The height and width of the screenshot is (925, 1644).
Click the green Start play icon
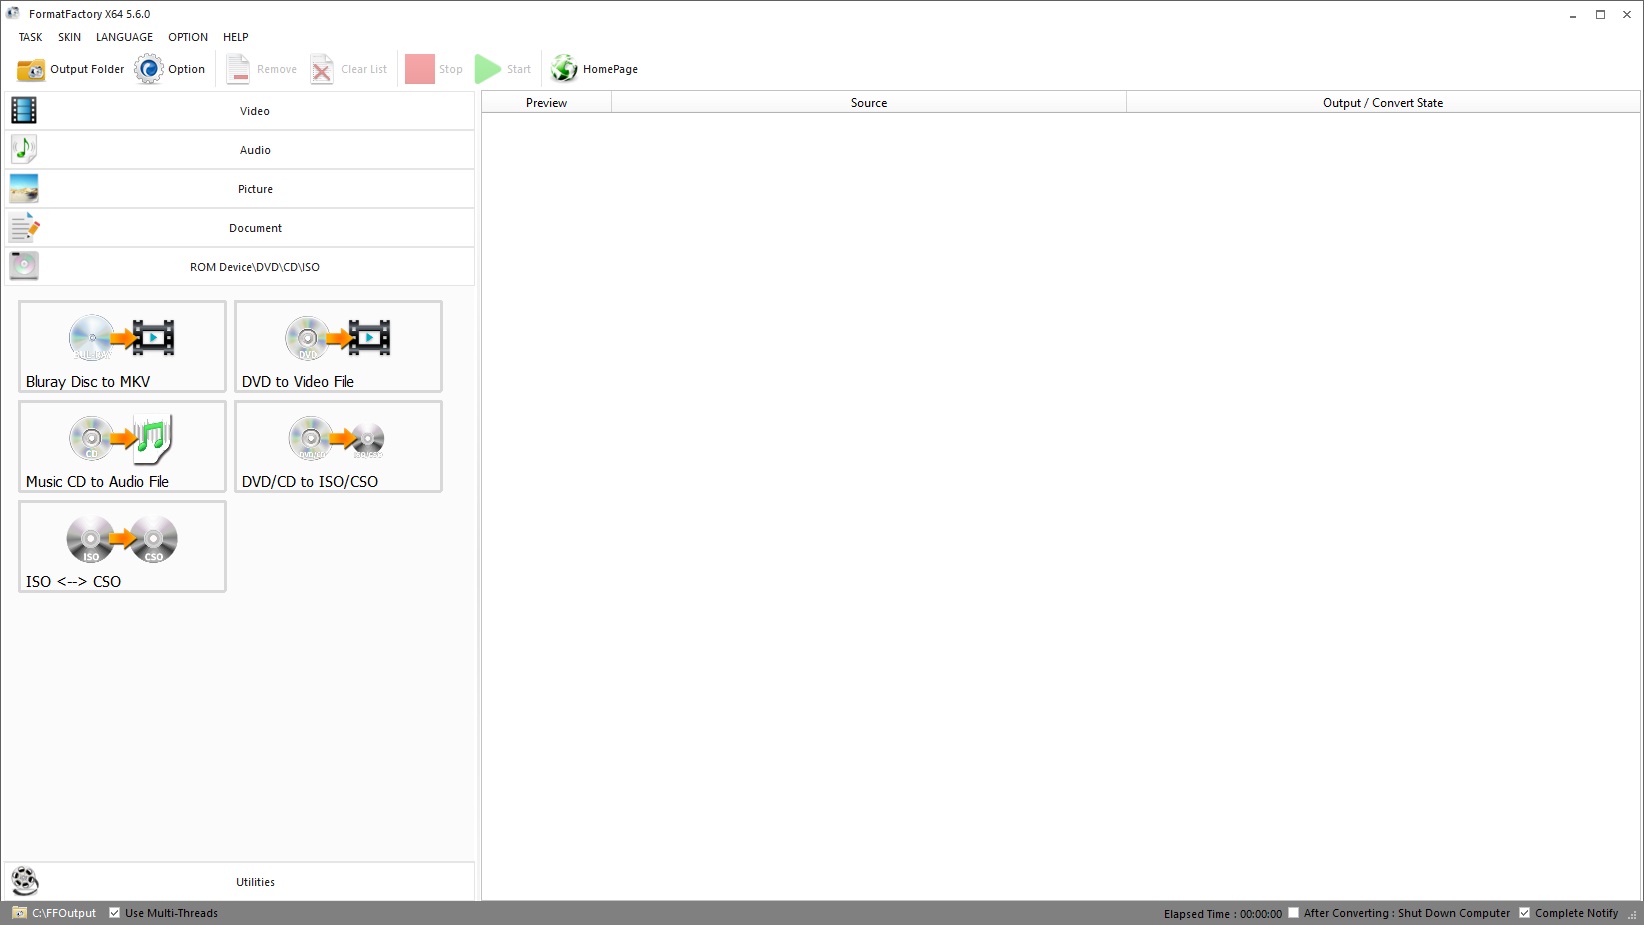pos(487,69)
